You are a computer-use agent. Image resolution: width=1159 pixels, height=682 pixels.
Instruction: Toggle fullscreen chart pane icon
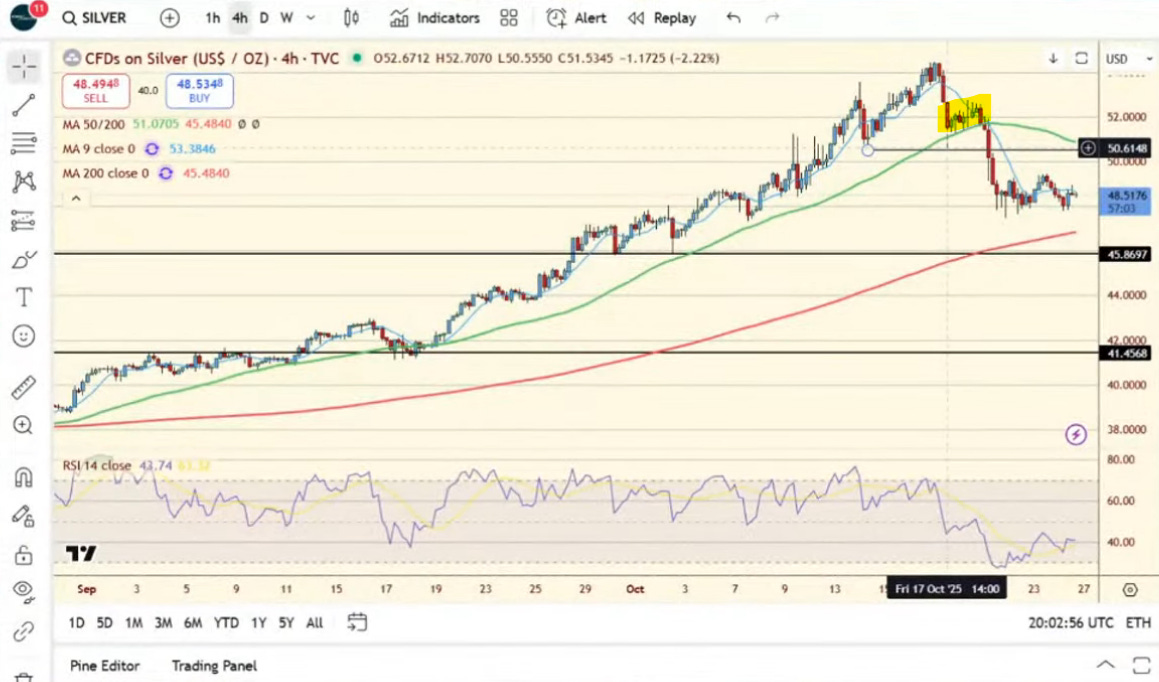pos(1081,58)
